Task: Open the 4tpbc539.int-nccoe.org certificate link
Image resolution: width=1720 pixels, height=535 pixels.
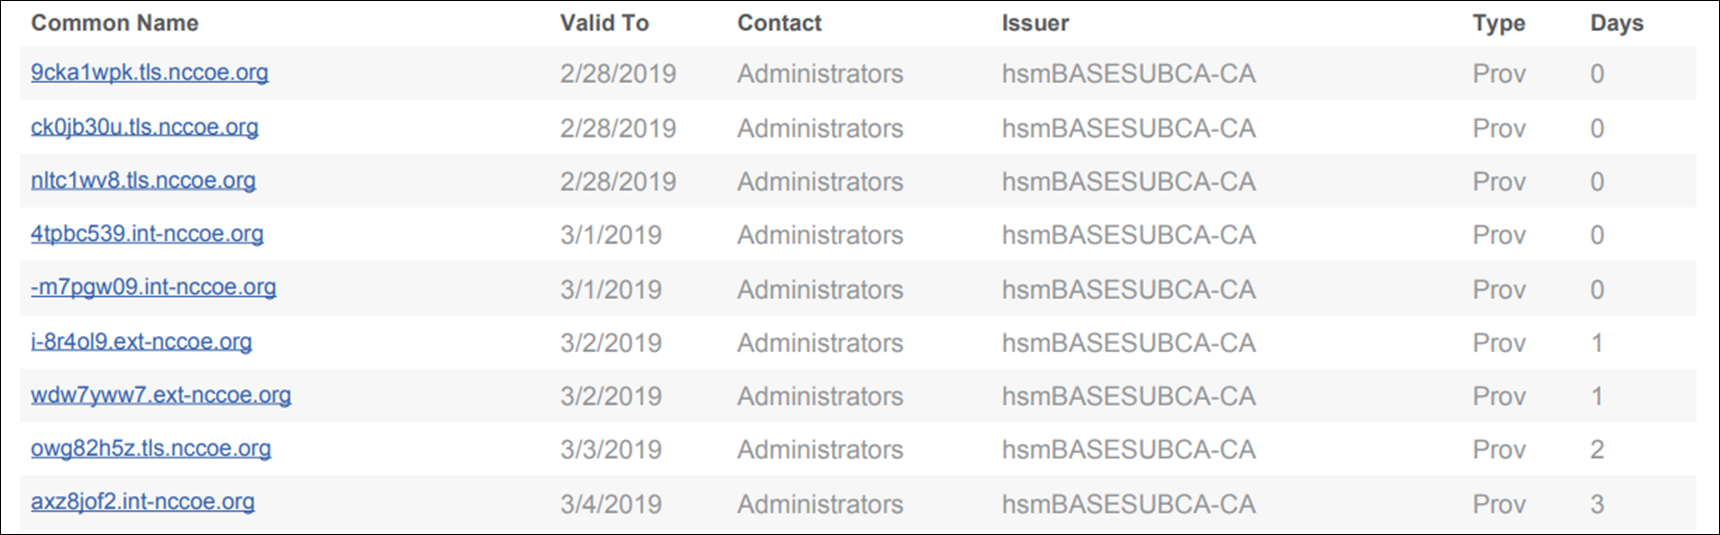Action: tap(147, 234)
